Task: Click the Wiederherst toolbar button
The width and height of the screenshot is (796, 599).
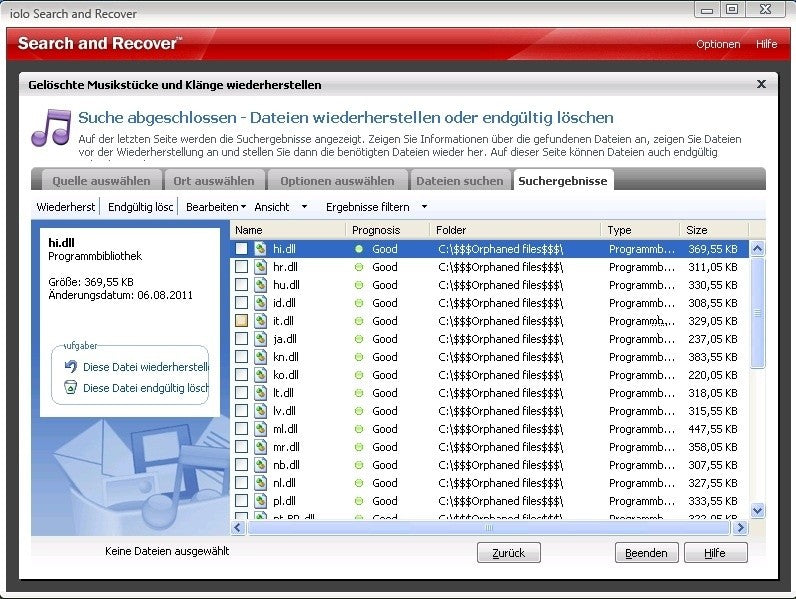Action: [x=65, y=207]
